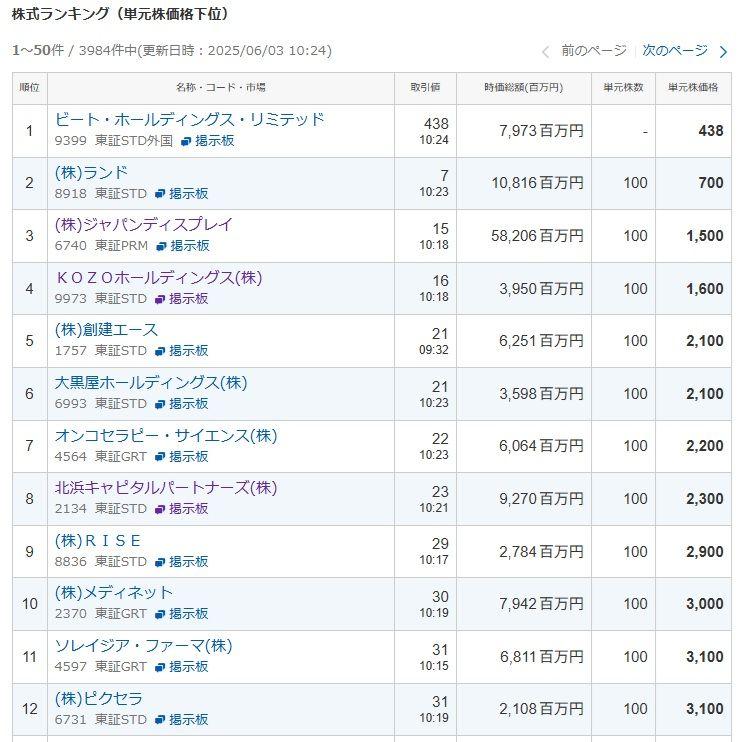Open 北浜キャピタルパートナーズ(株) stock link

(x=166, y=487)
